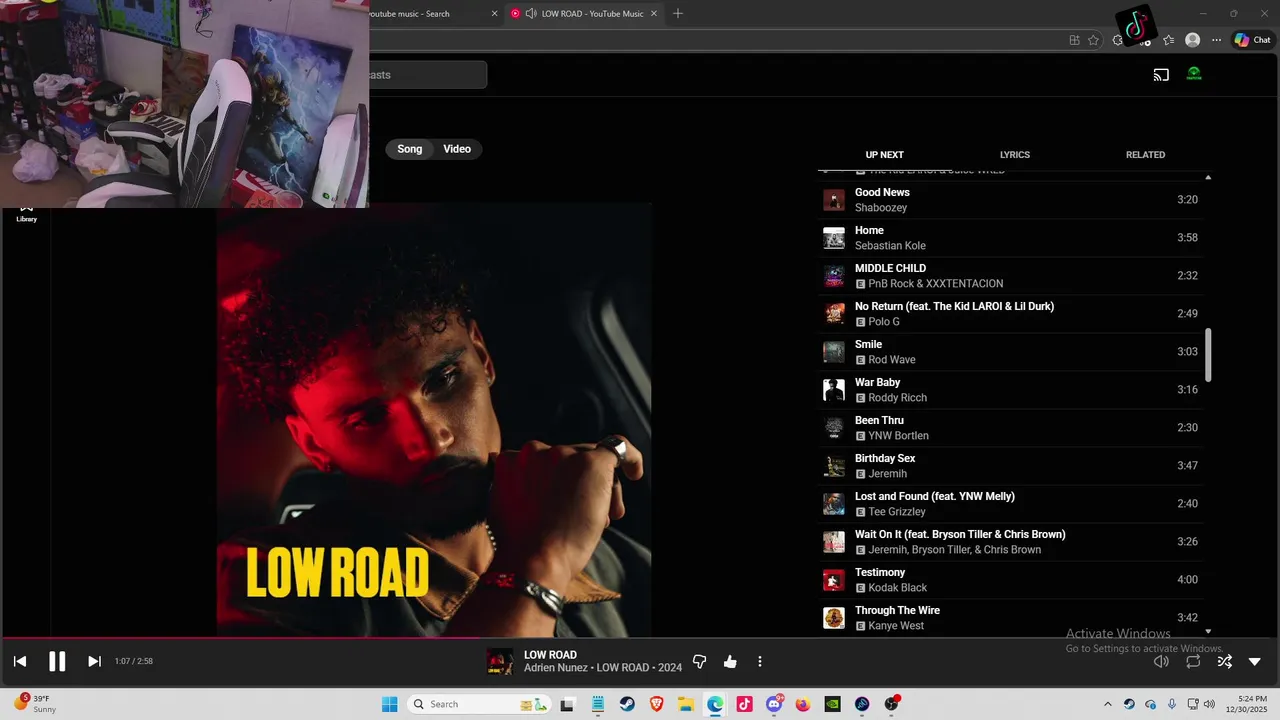Open the browser Favorites list icon
The height and width of the screenshot is (720, 1280).
[x=1168, y=40]
